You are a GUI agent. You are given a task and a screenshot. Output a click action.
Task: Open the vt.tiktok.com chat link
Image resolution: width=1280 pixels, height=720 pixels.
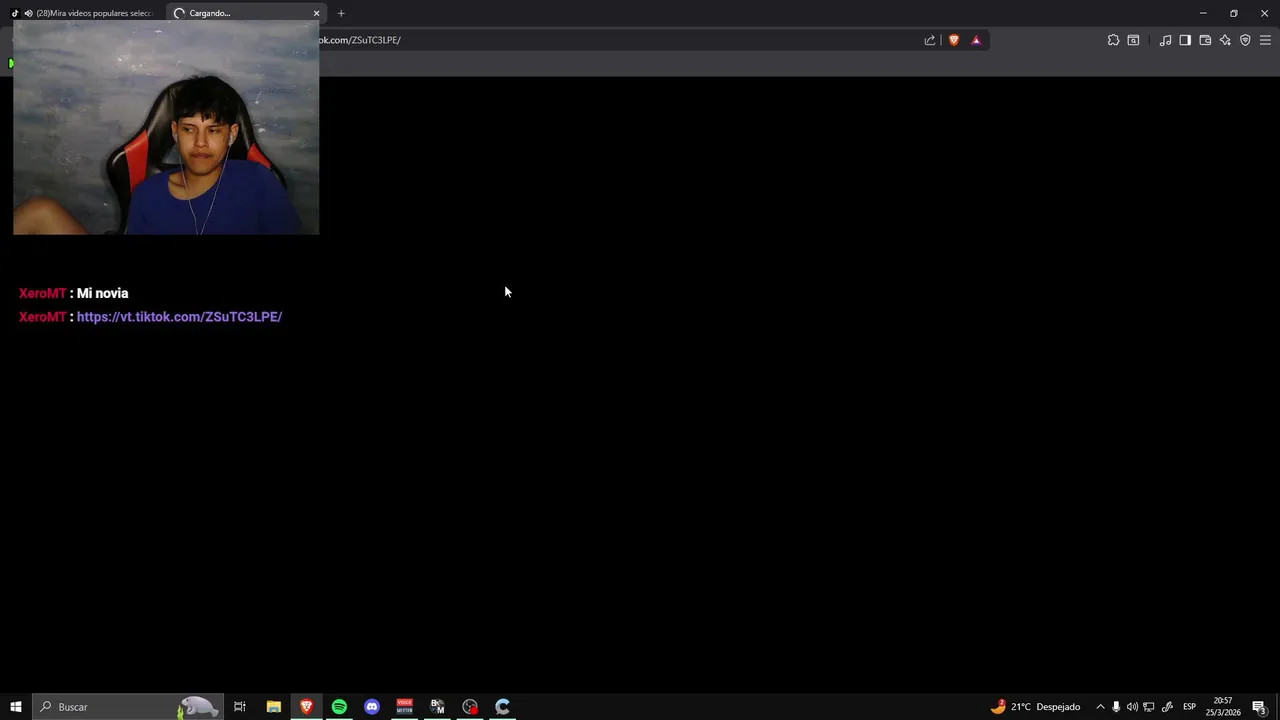click(x=179, y=317)
